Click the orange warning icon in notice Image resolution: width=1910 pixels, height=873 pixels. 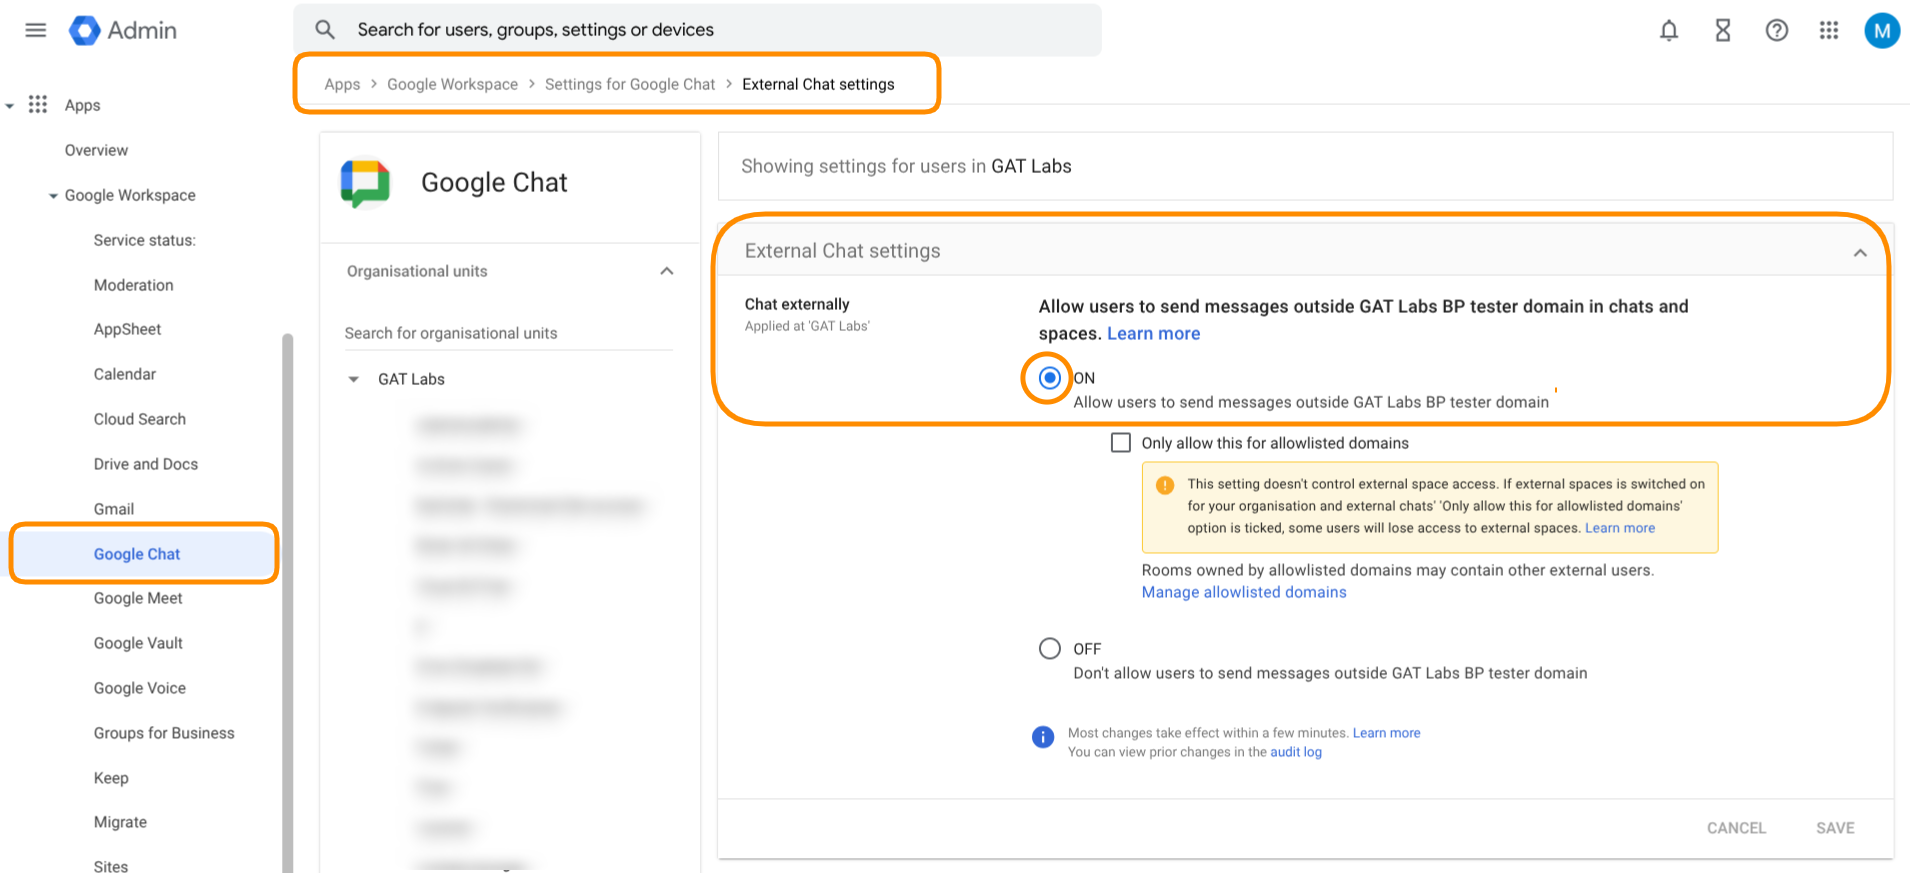(1165, 485)
